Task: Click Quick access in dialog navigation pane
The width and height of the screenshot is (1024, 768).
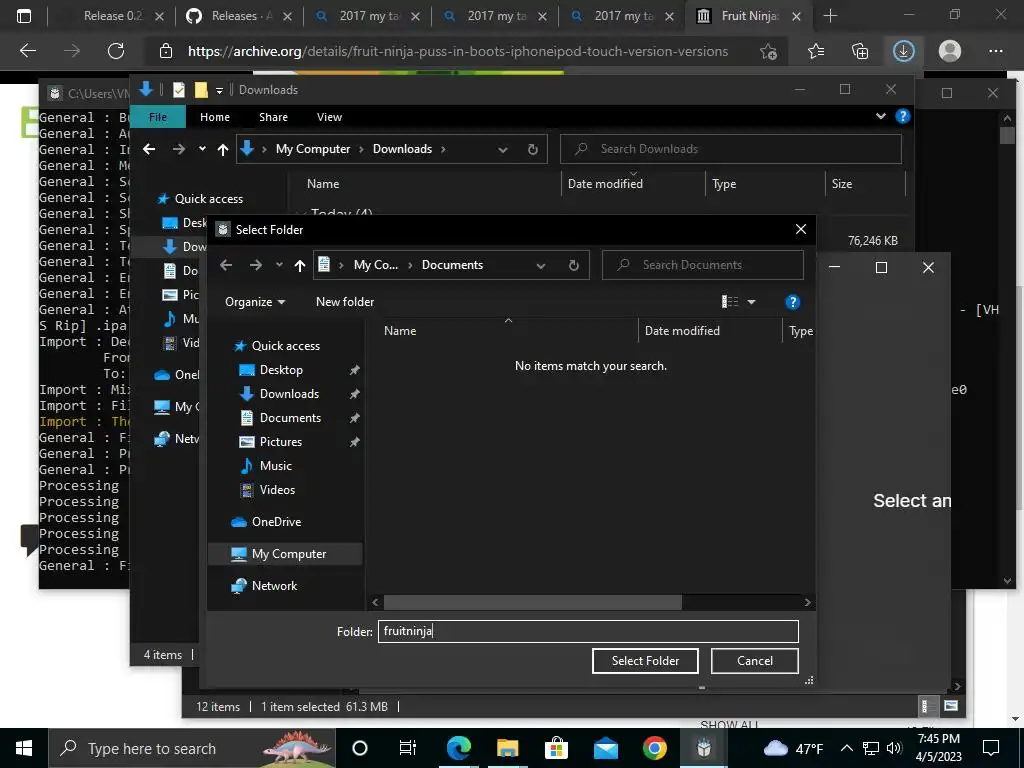Action: tap(285, 345)
